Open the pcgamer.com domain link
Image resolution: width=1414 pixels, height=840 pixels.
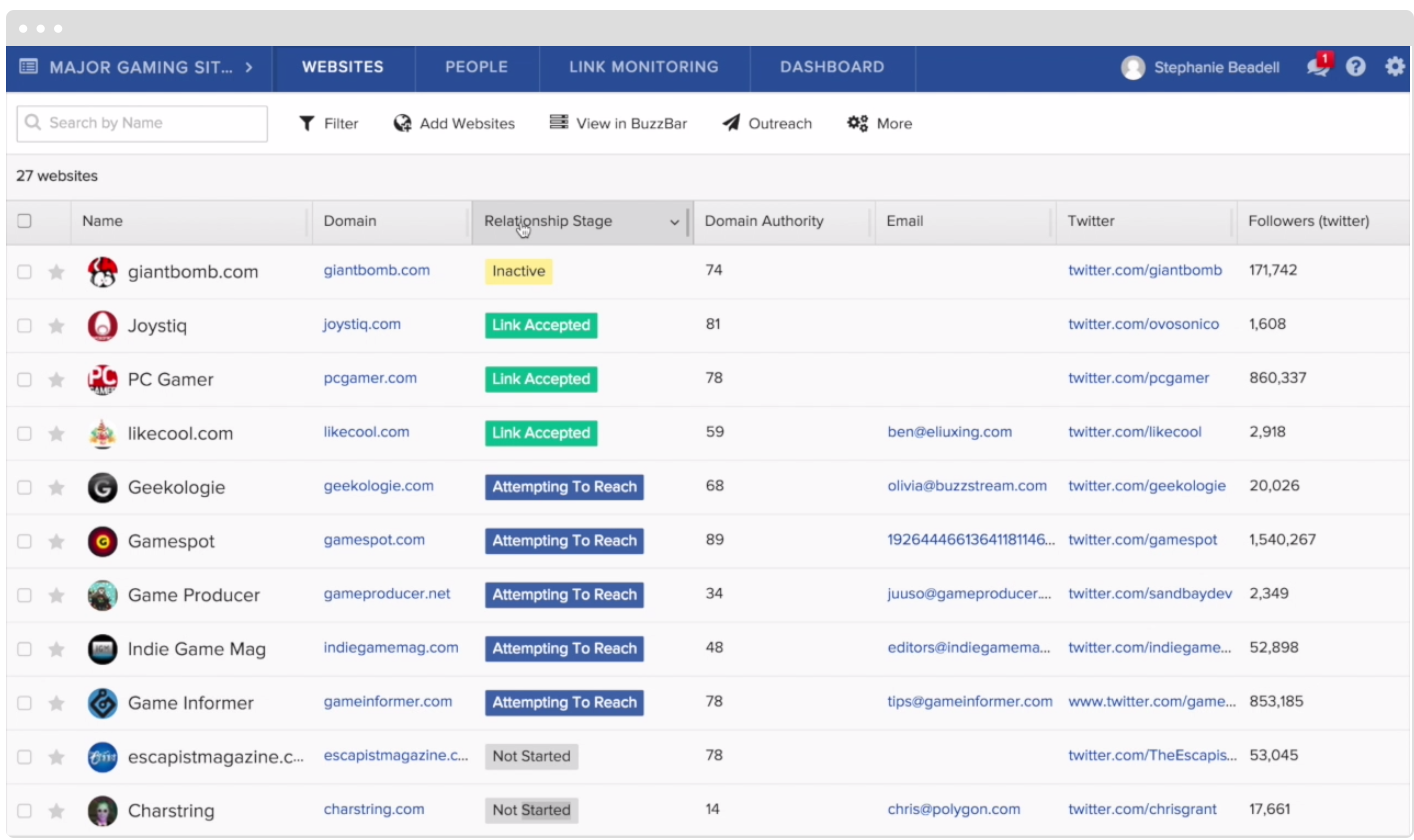coord(370,378)
